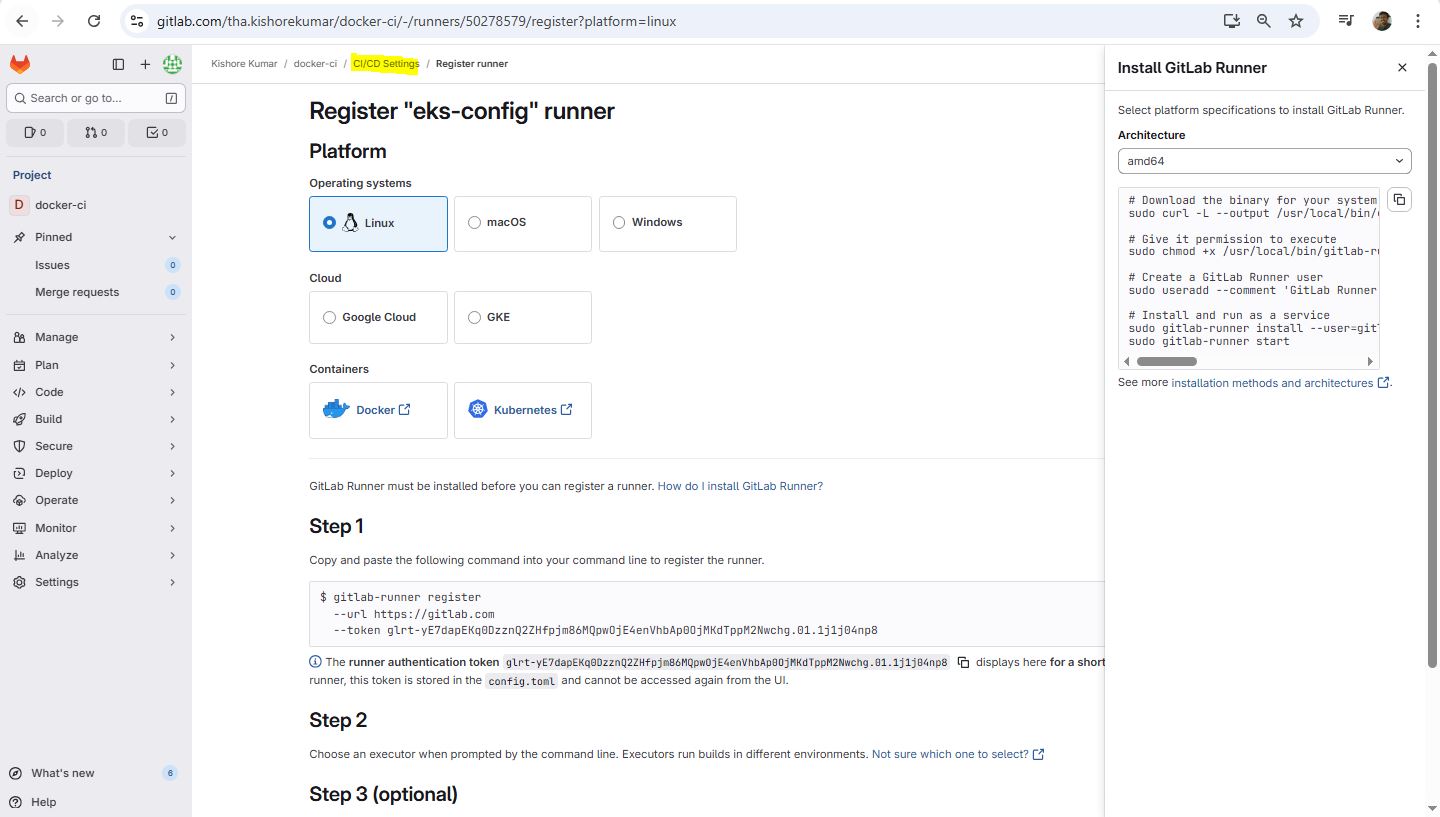Open the Kubernetes container link

(523, 410)
